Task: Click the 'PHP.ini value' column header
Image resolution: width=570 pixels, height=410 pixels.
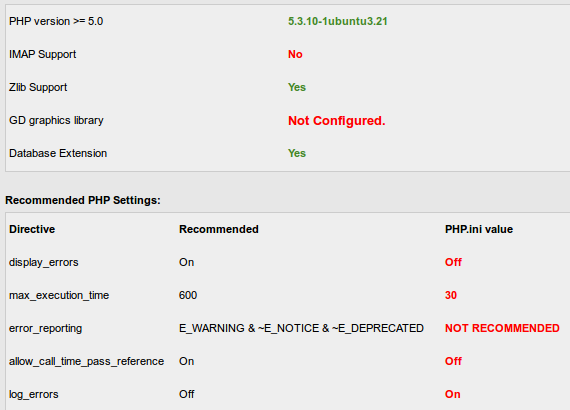Action: tap(479, 229)
